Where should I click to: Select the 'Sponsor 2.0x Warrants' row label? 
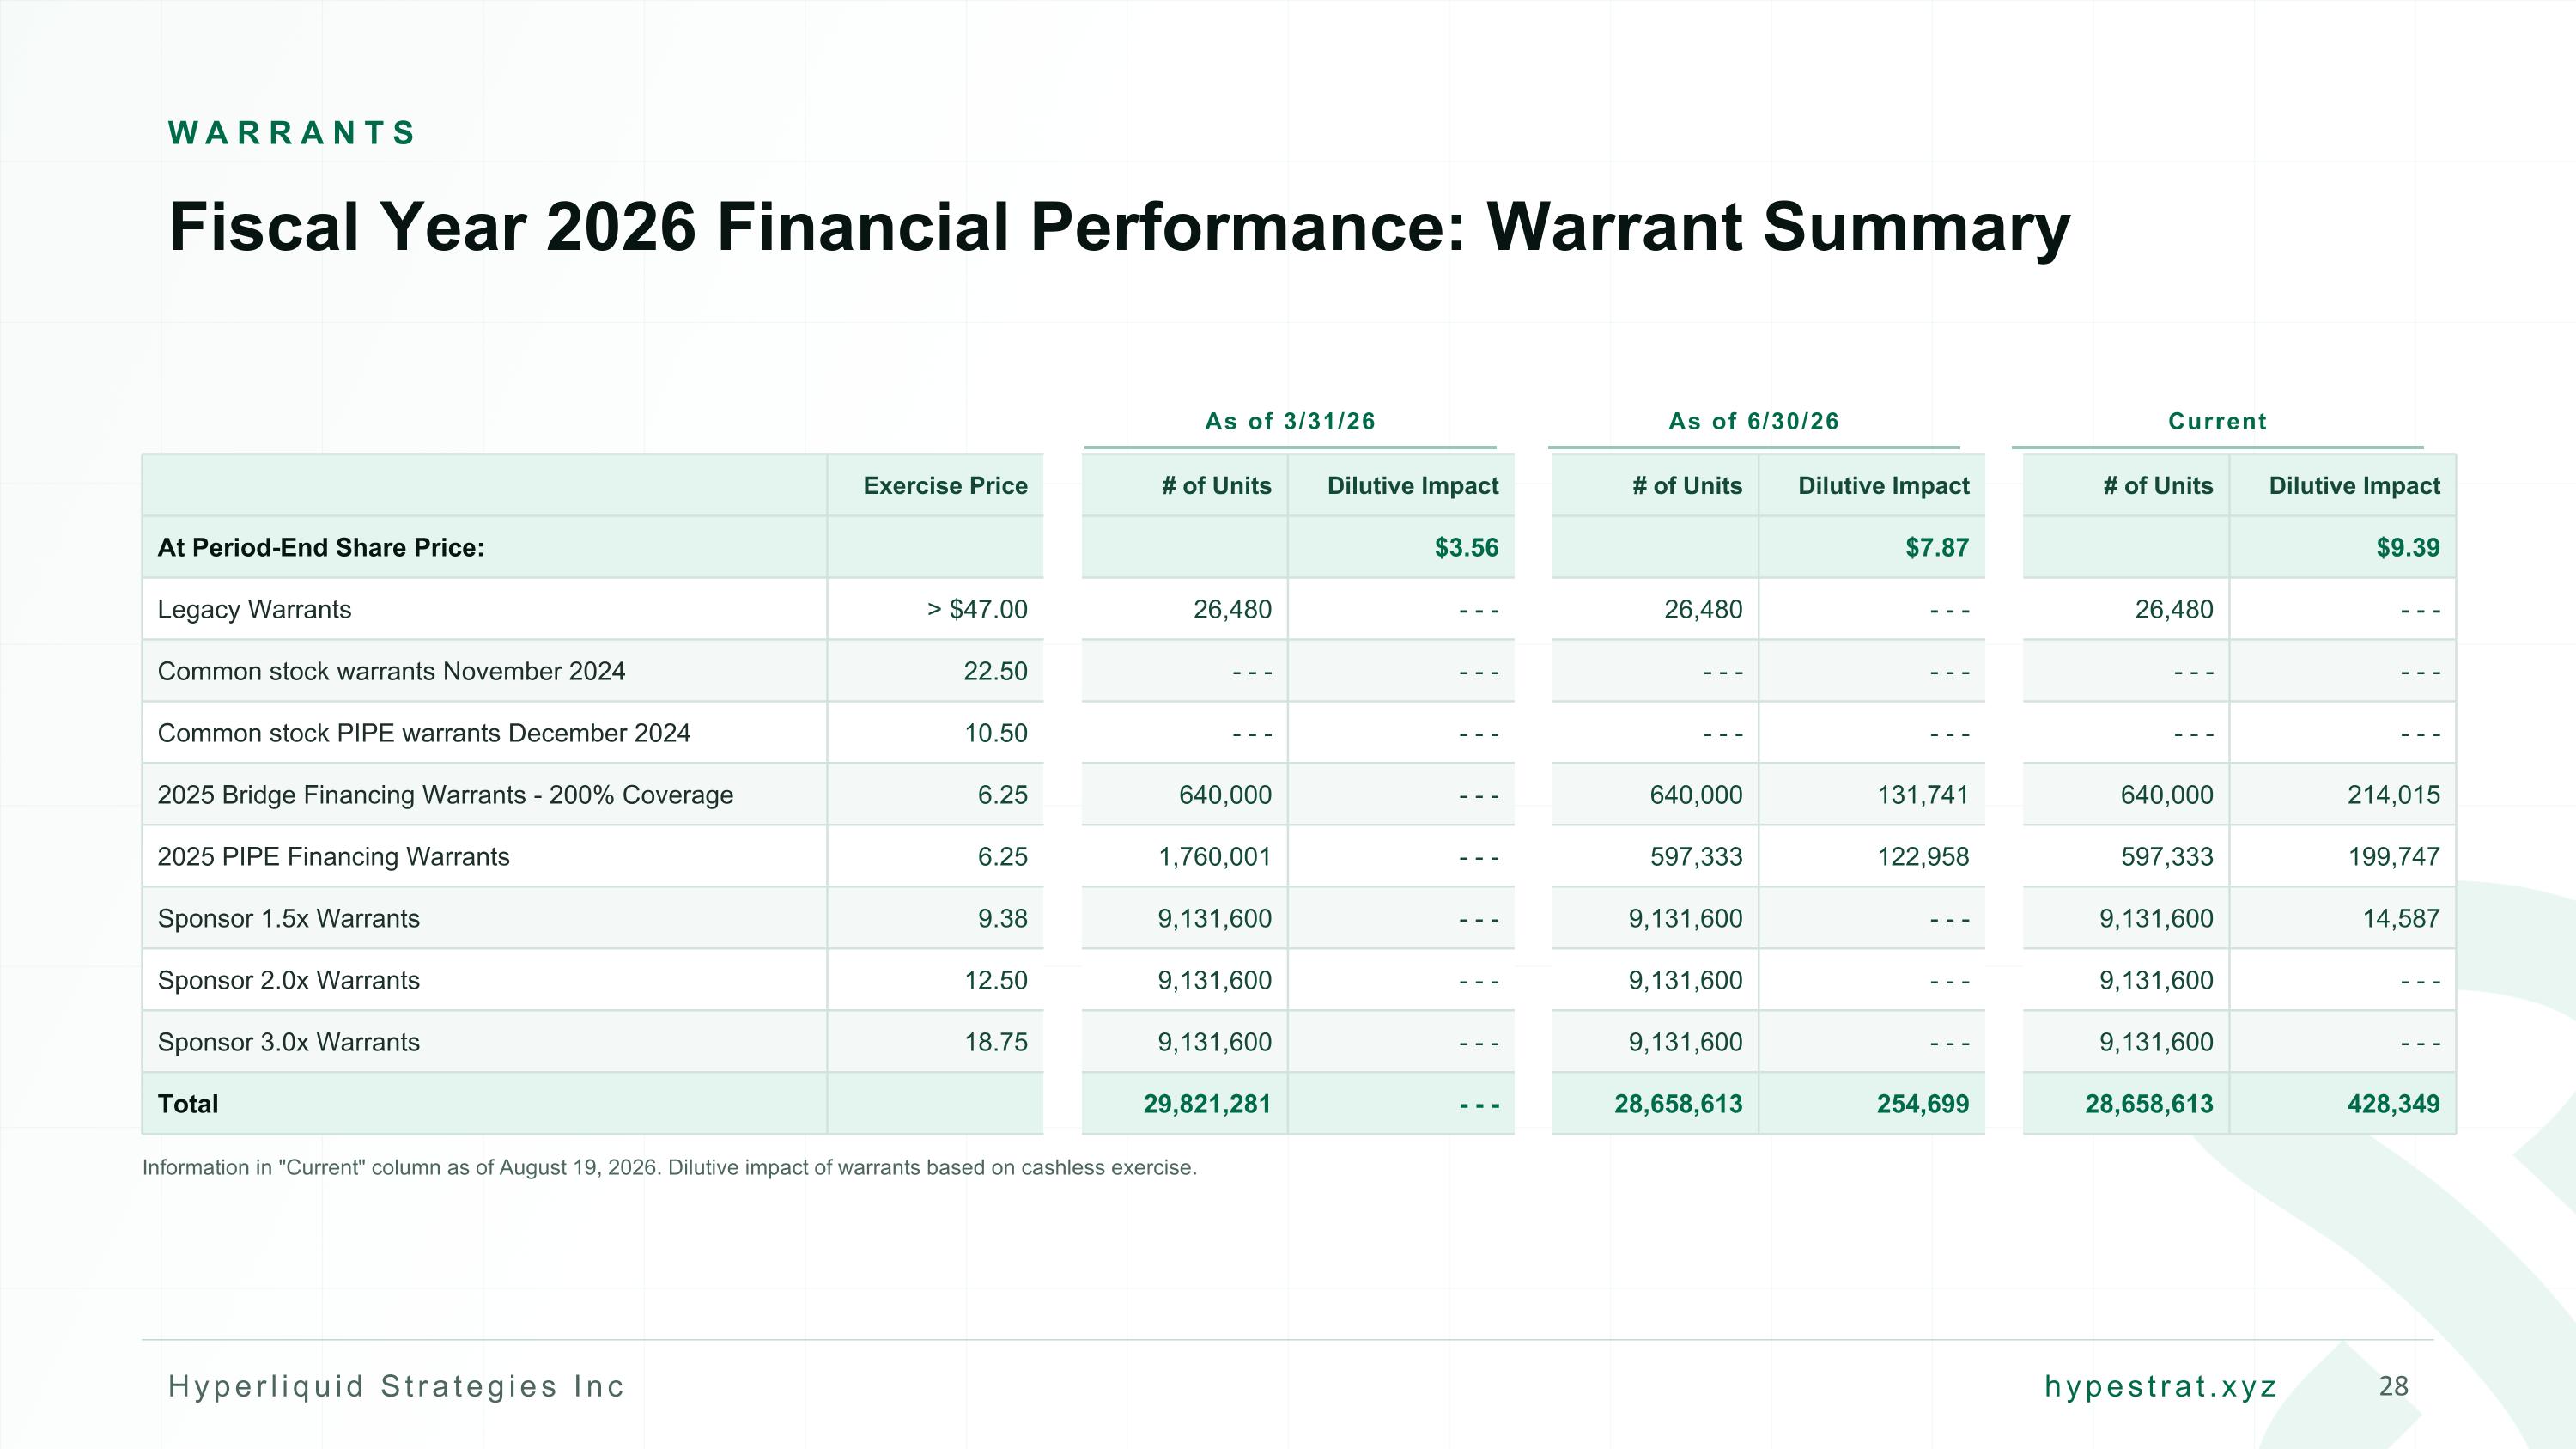288,982
